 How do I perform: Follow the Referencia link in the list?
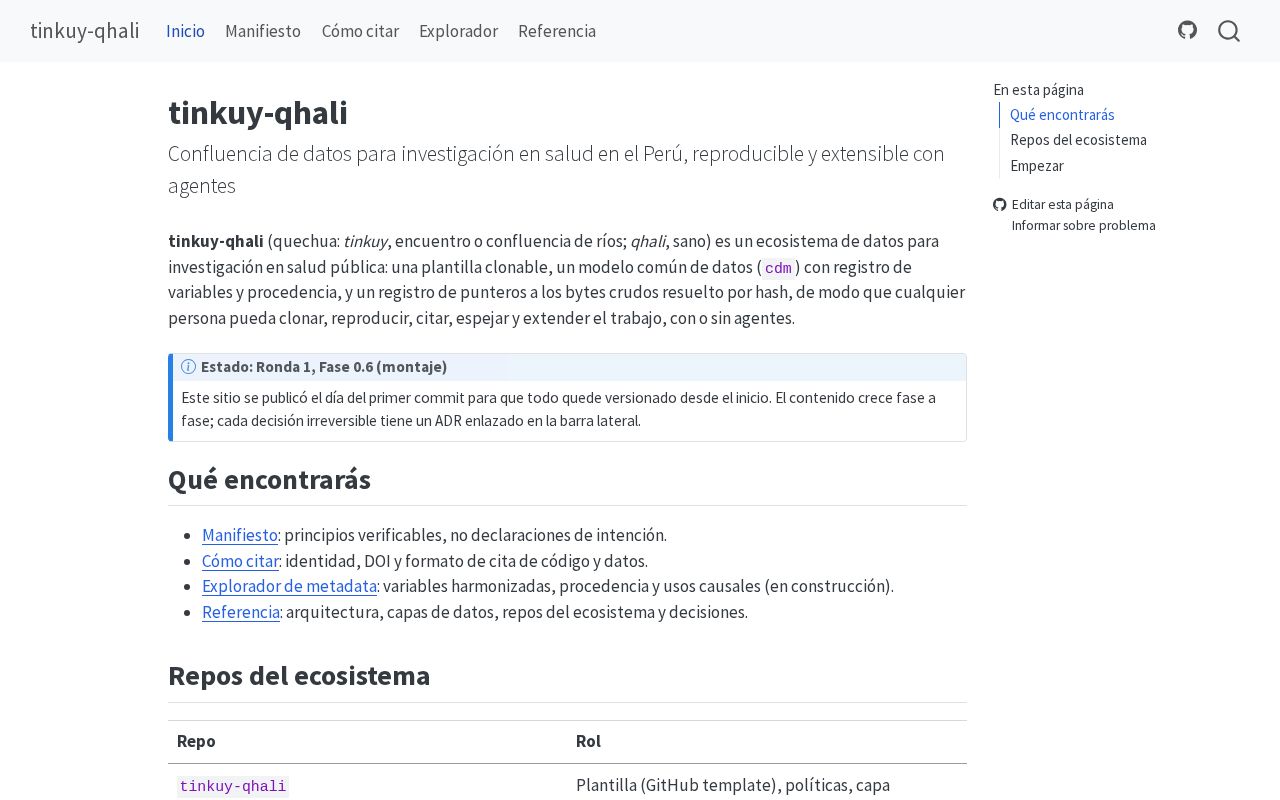[x=241, y=612]
